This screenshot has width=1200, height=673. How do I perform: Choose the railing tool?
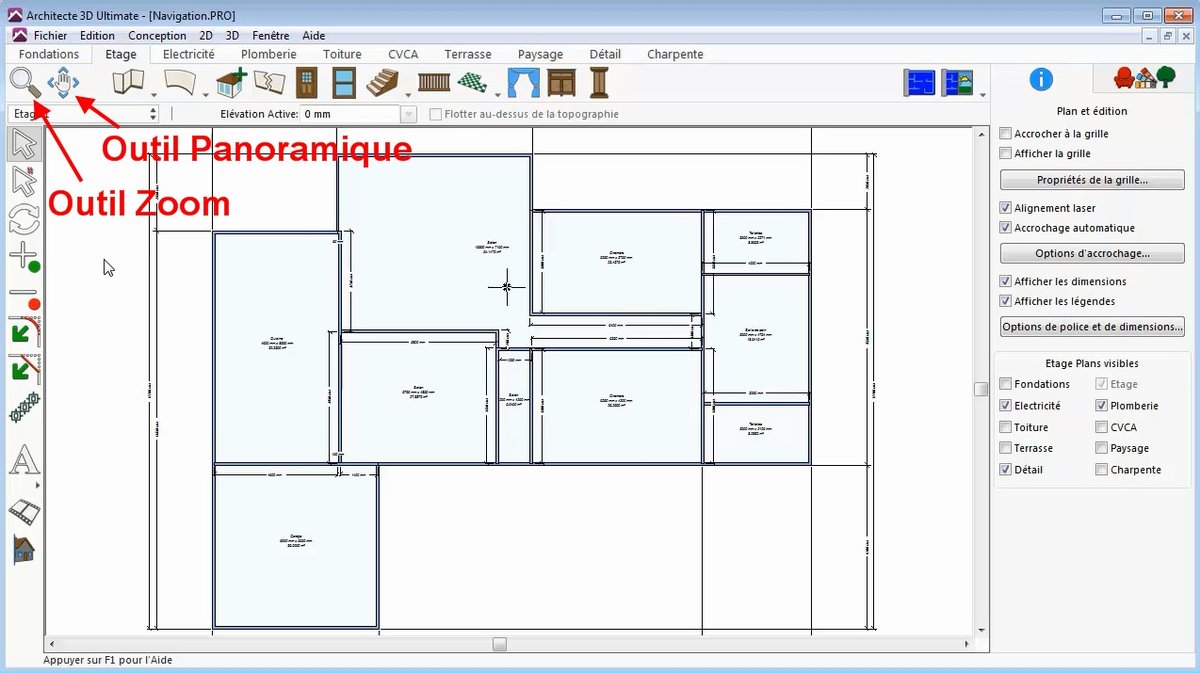coord(433,82)
